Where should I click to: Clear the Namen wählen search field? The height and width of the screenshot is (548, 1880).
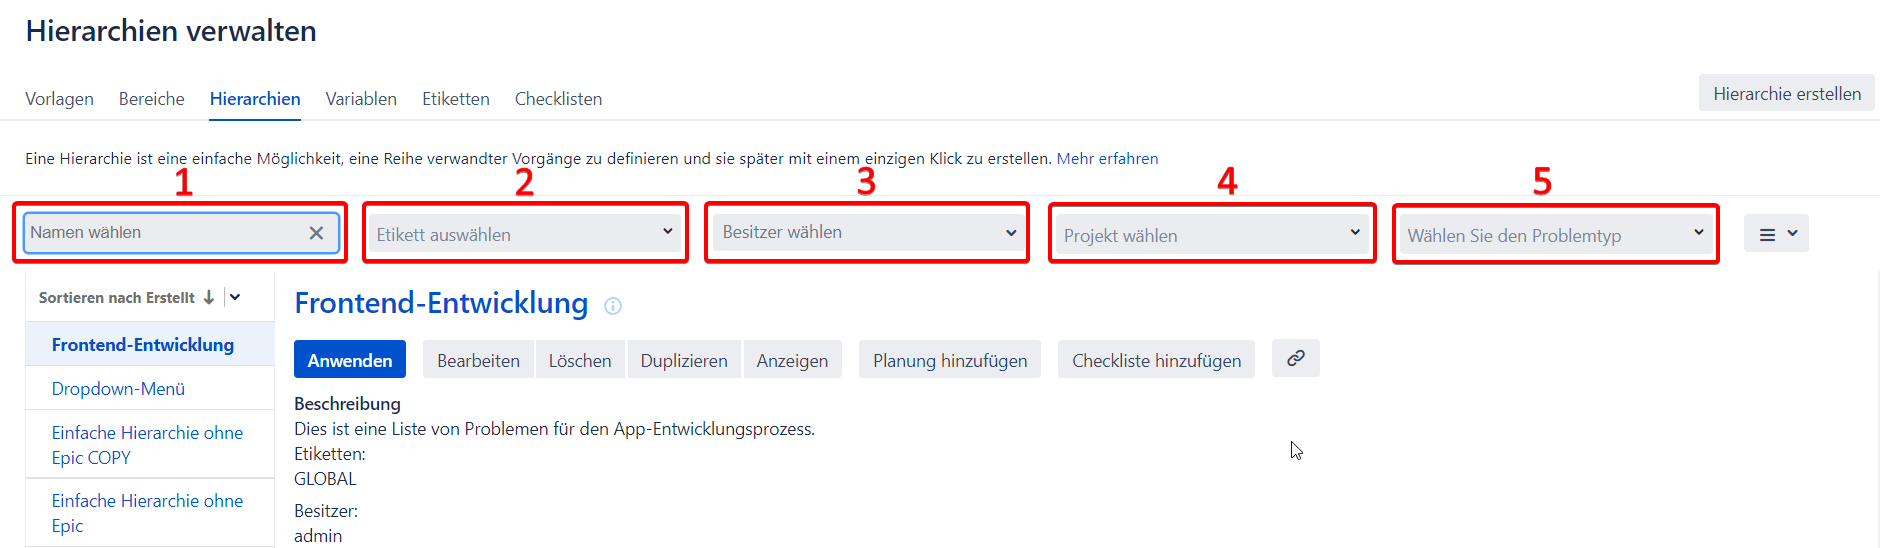[316, 233]
